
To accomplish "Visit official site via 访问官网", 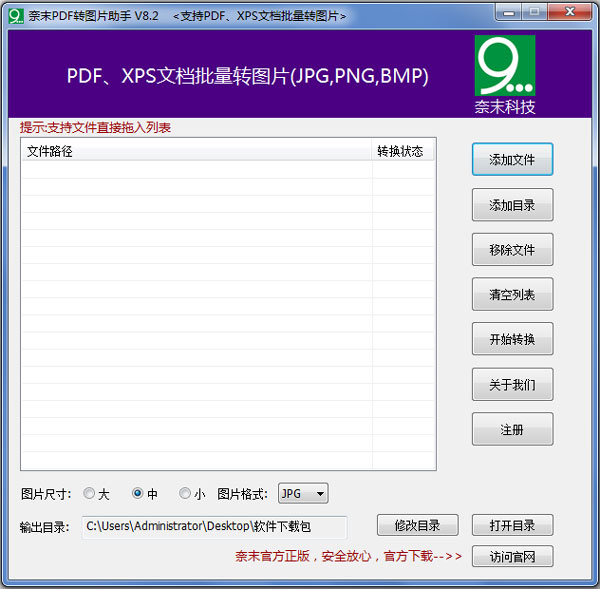I will (x=512, y=556).
